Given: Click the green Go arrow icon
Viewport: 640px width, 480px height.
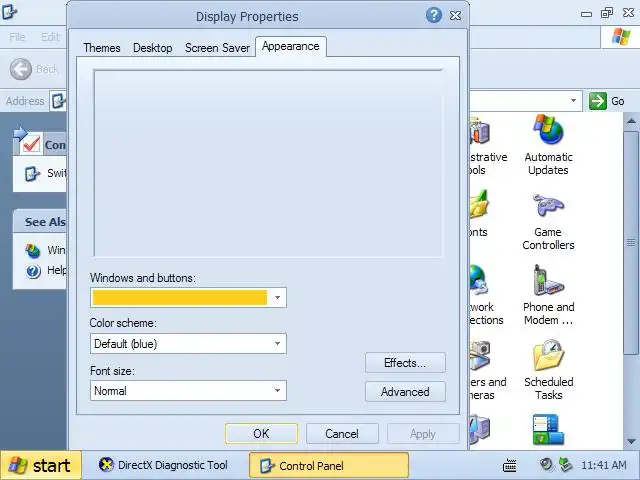Looking at the screenshot, I should pyautogui.click(x=598, y=100).
